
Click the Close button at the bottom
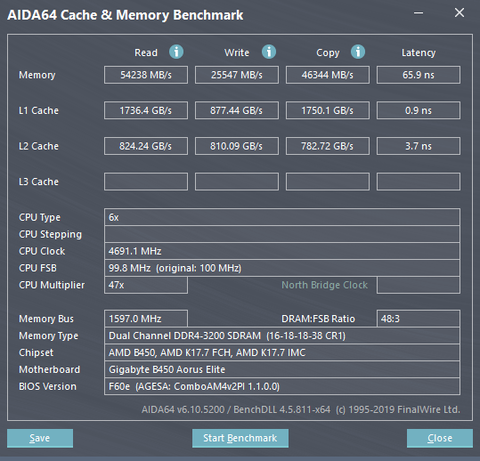[440, 438]
